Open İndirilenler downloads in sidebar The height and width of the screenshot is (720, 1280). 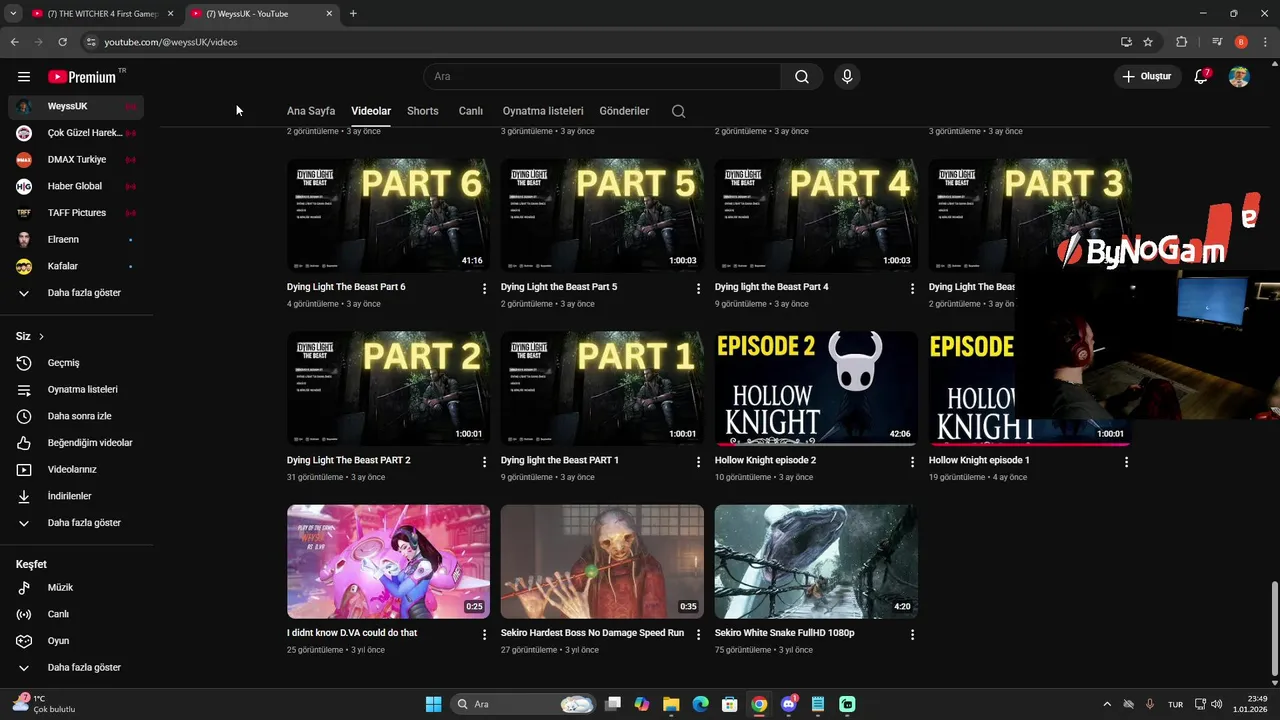point(76,496)
